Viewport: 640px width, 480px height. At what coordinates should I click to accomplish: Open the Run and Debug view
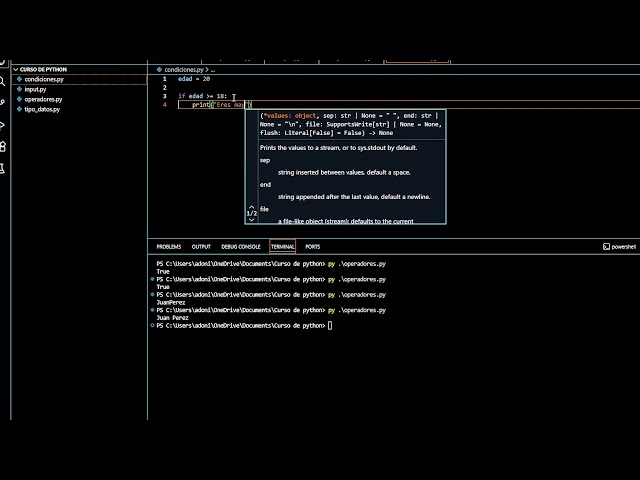coord(2,125)
